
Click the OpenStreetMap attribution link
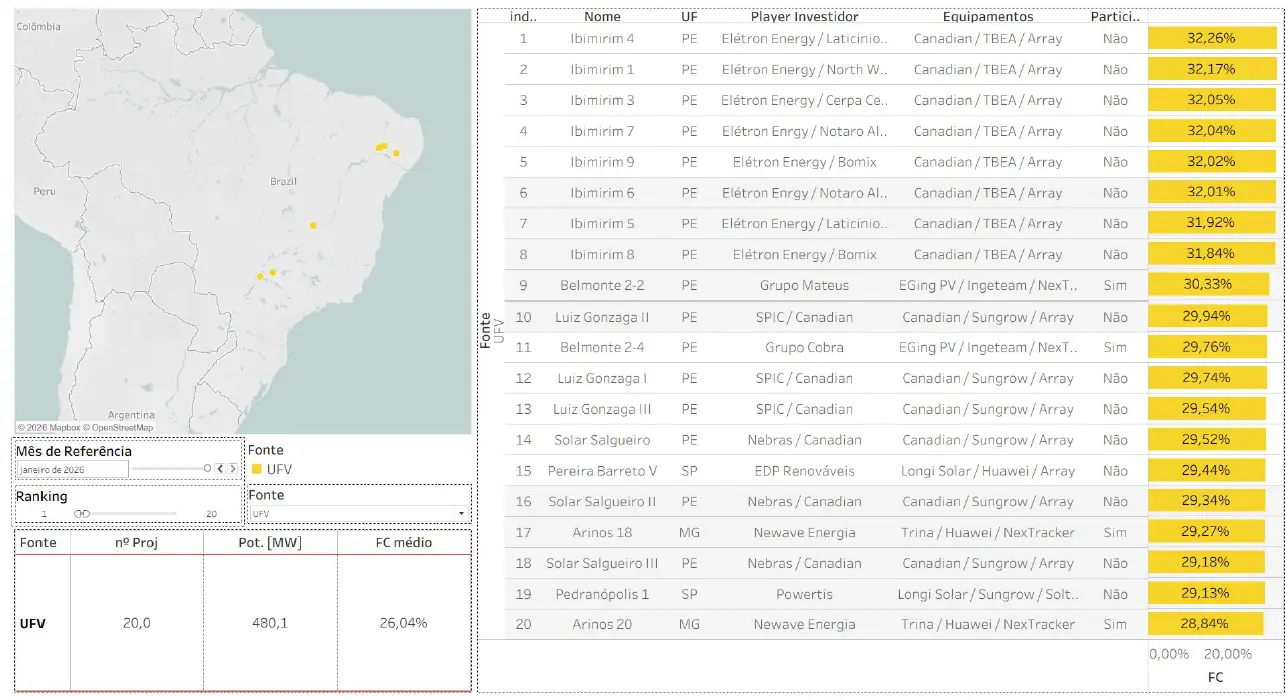tap(121, 427)
